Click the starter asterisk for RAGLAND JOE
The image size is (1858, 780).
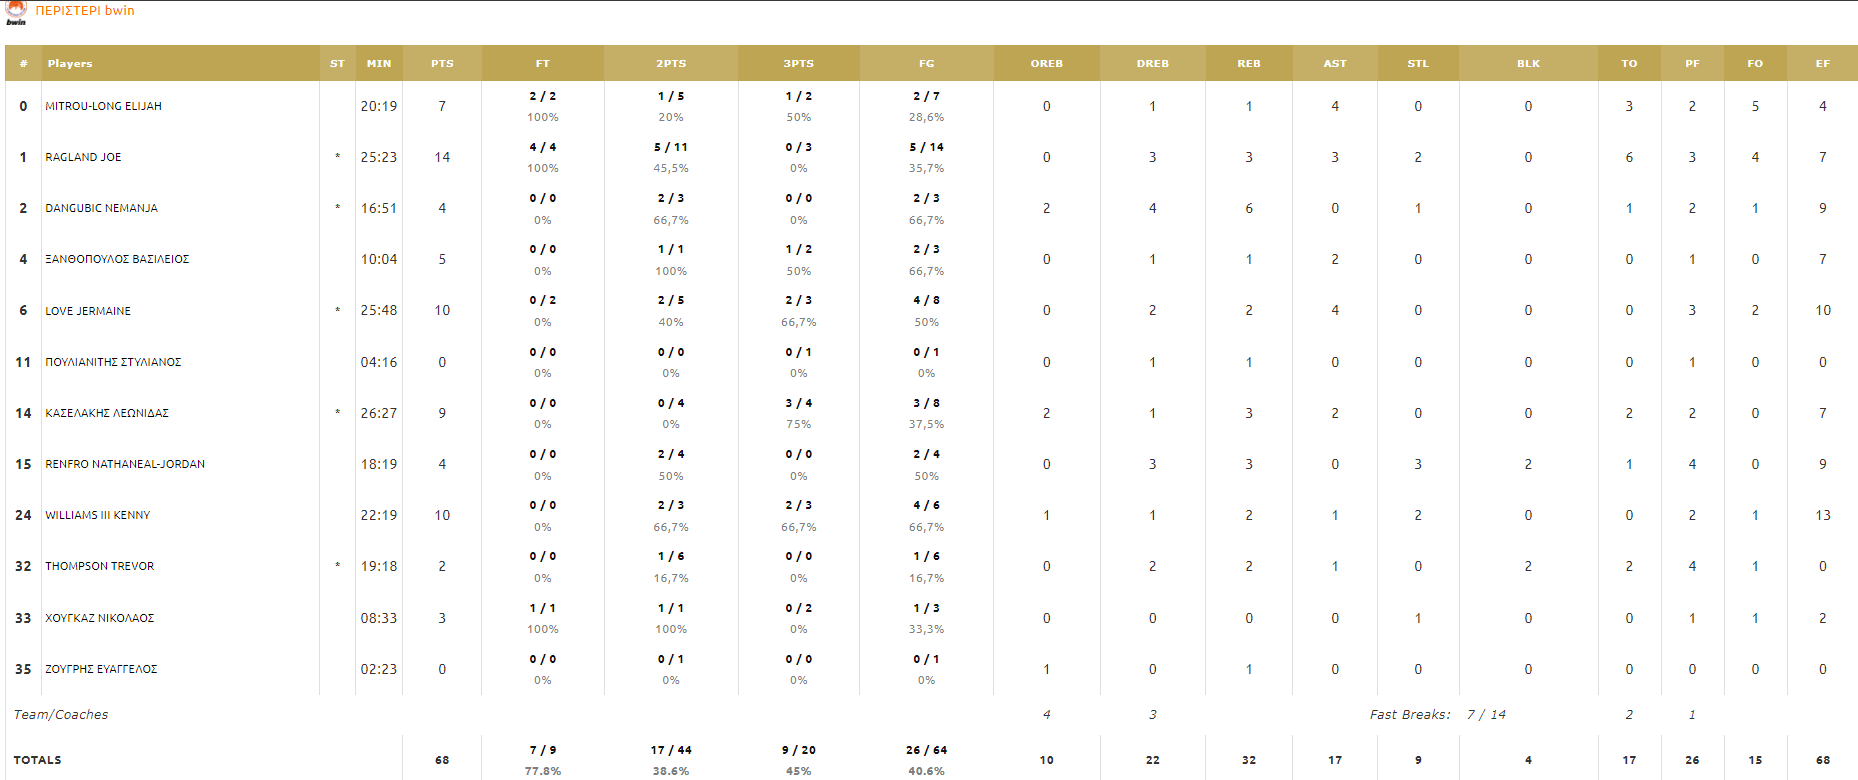pos(338,157)
